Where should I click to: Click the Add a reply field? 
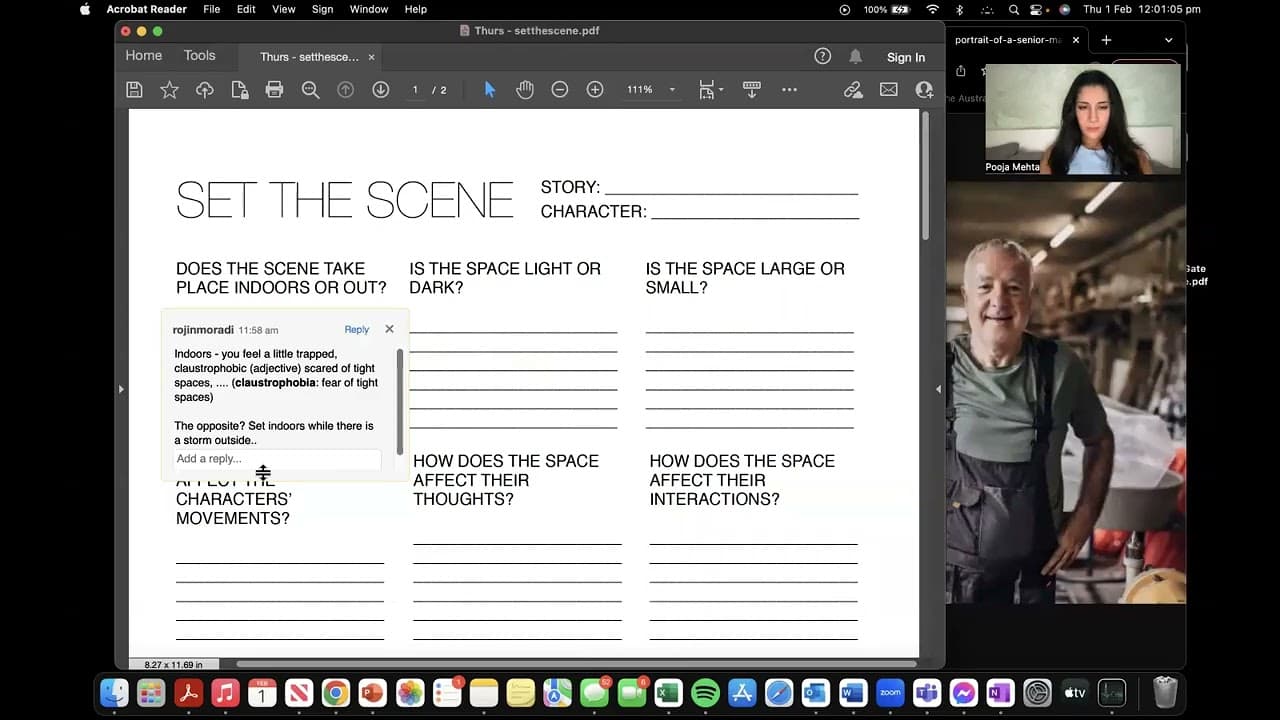pyautogui.click(x=277, y=459)
